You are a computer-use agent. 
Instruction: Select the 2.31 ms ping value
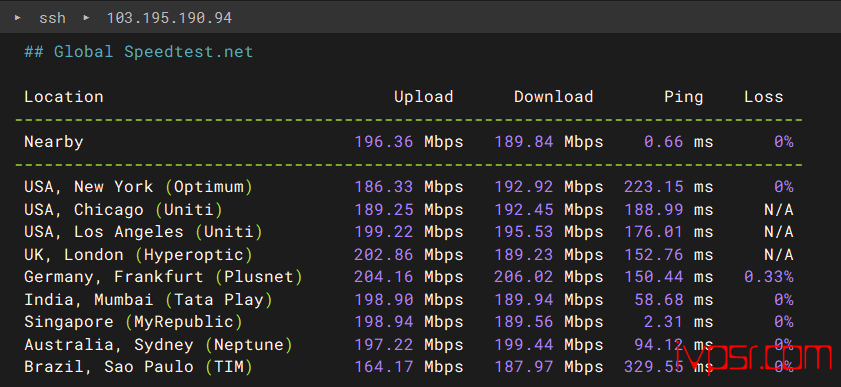point(678,322)
